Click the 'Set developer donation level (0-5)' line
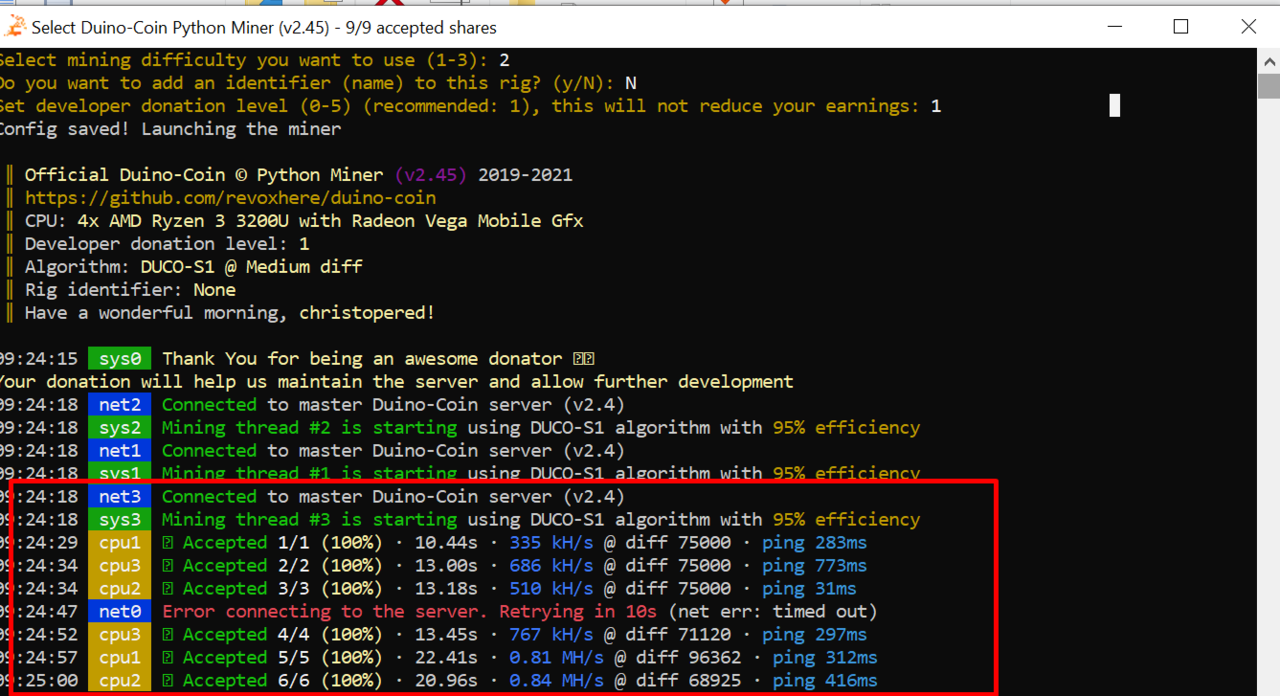This screenshot has width=1280, height=696. coord(470,106)
